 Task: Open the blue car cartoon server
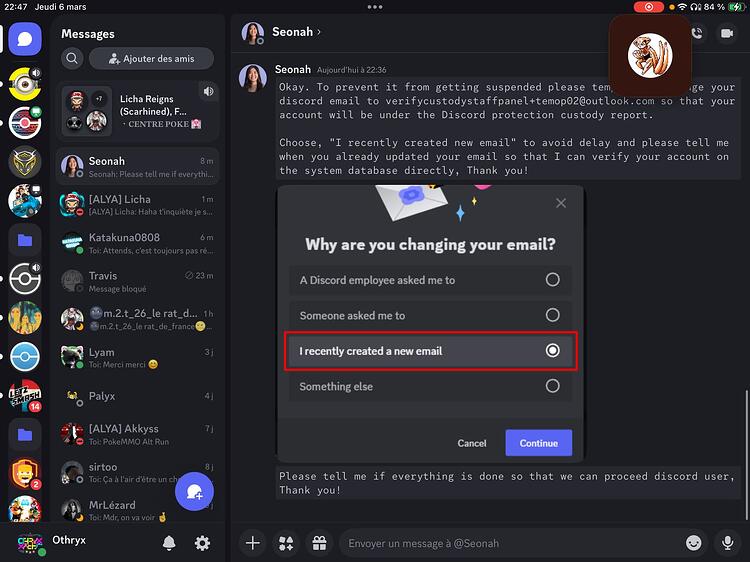point(25,200)
